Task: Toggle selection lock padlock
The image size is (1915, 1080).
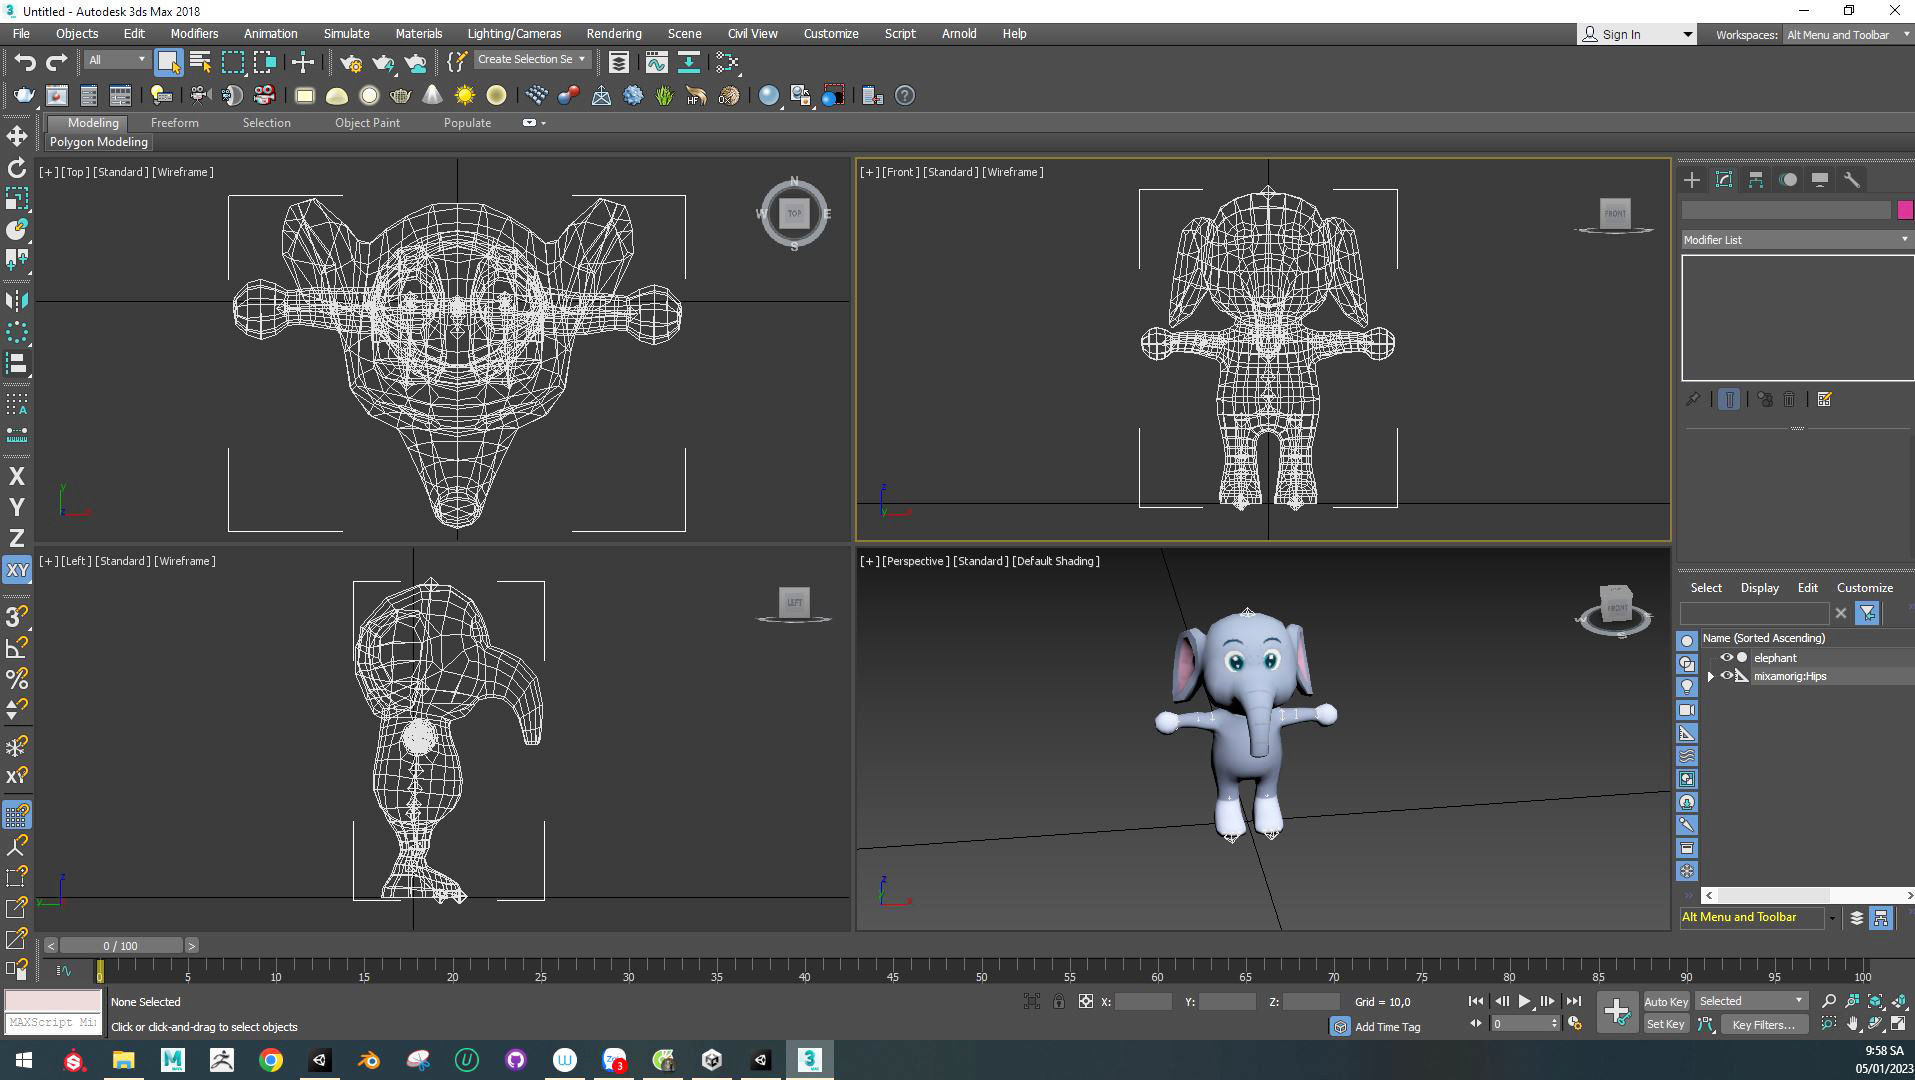Action: (1058, 1001)
